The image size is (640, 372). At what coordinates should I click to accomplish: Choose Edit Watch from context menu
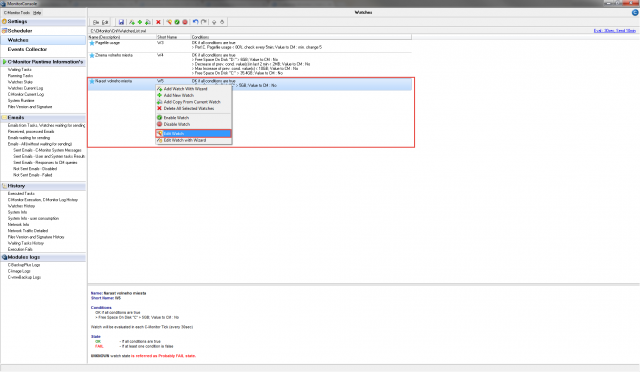coord(193,134)
